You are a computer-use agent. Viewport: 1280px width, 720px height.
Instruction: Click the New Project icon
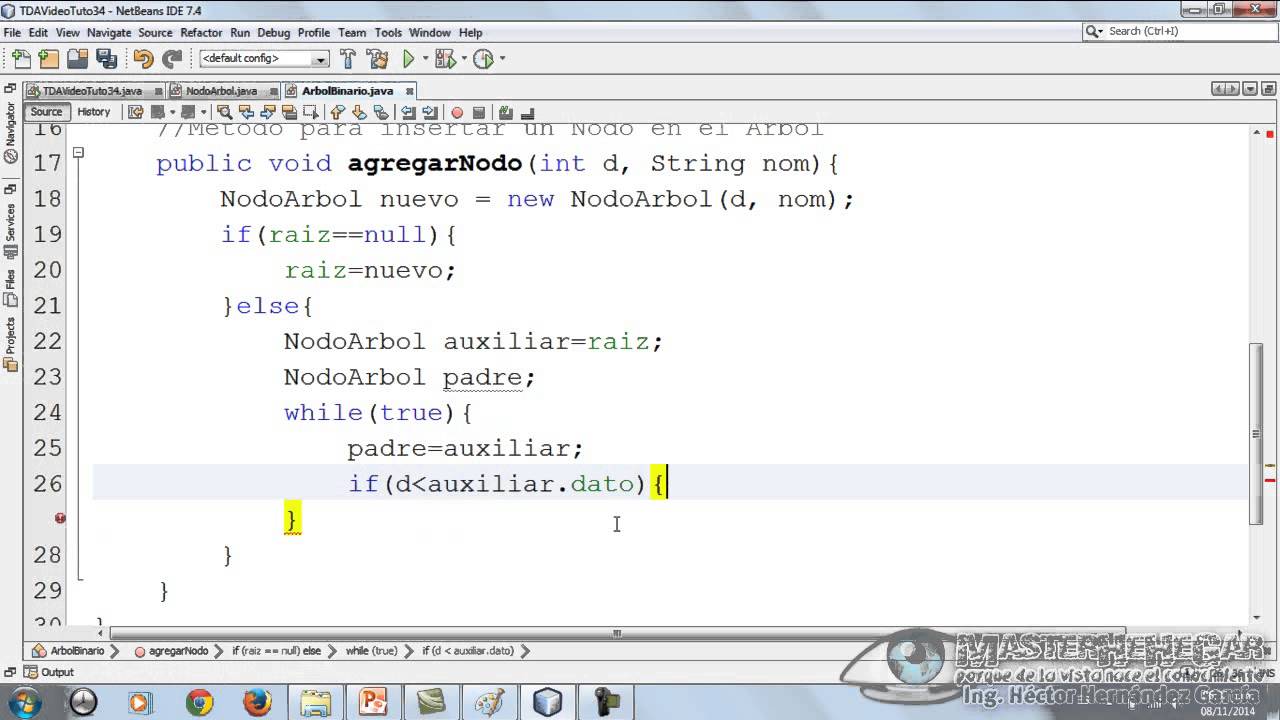(x=48, y=59)
